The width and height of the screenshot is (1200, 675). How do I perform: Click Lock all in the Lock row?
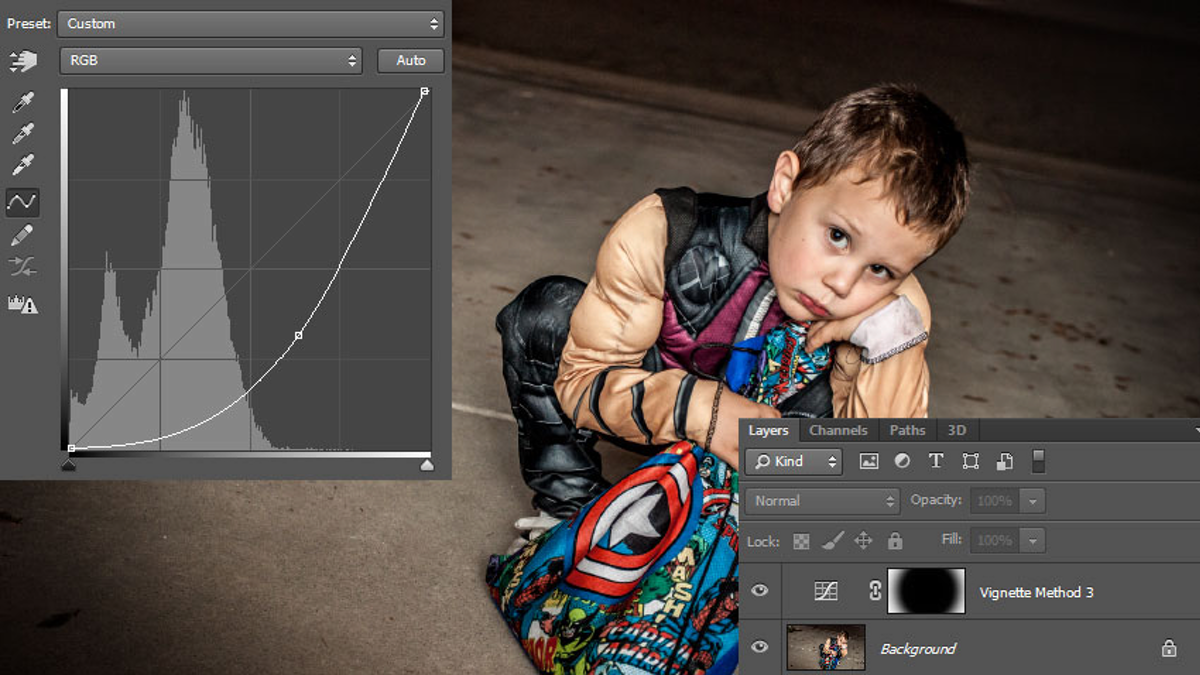click(x=895, y=540)
